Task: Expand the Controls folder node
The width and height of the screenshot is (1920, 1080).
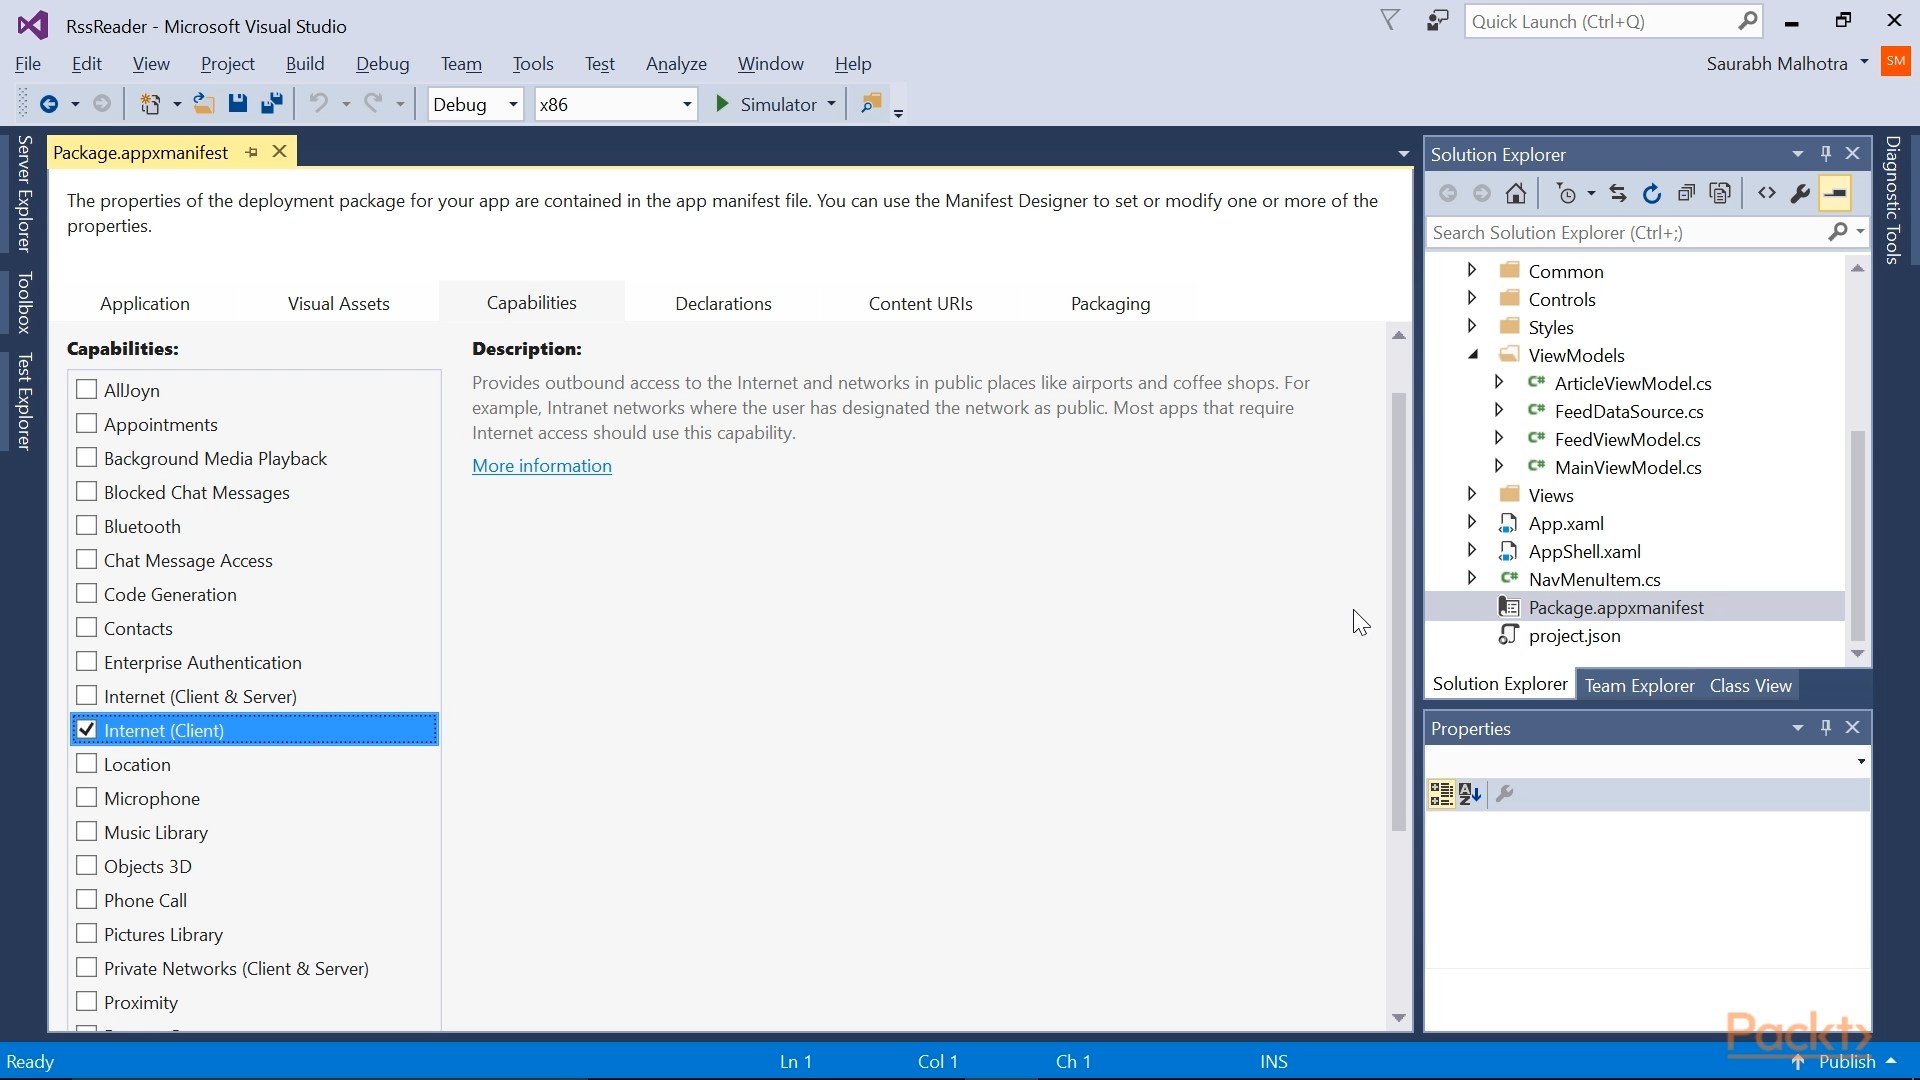Action: pos(1472,298)
